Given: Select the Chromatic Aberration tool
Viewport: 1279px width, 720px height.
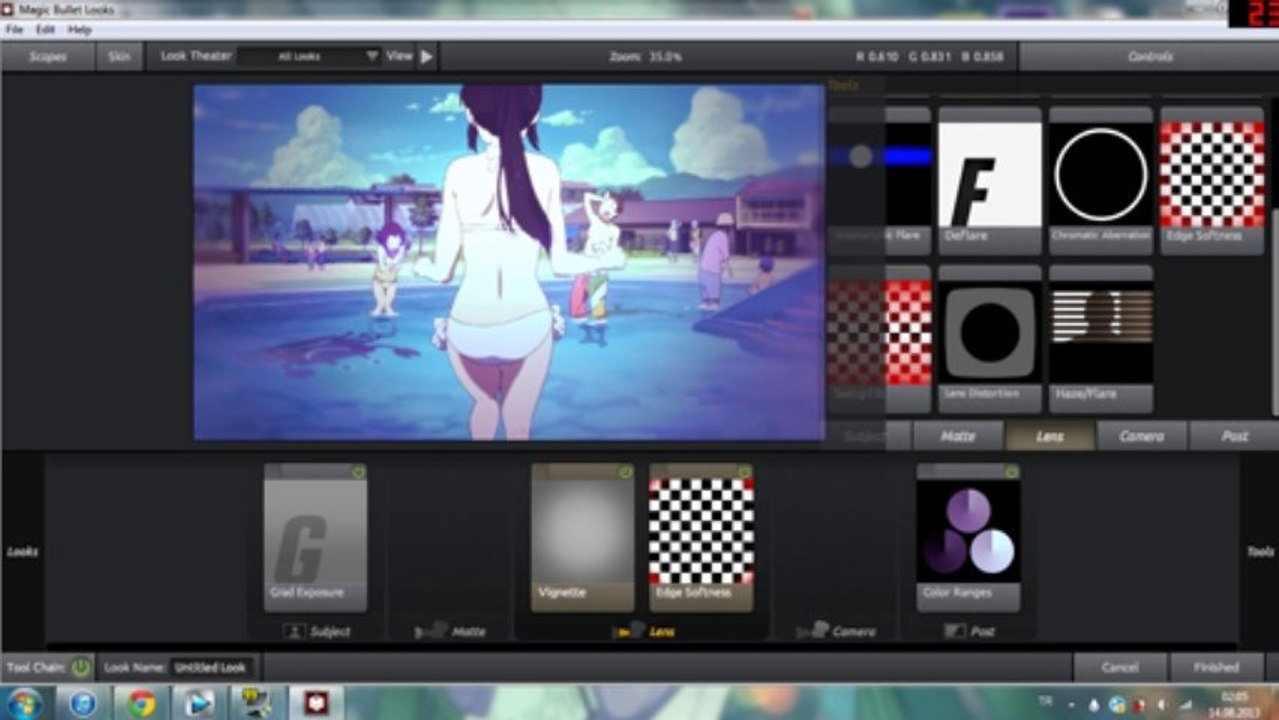Looking at the screenshot, I should (x=1101, y=181).
